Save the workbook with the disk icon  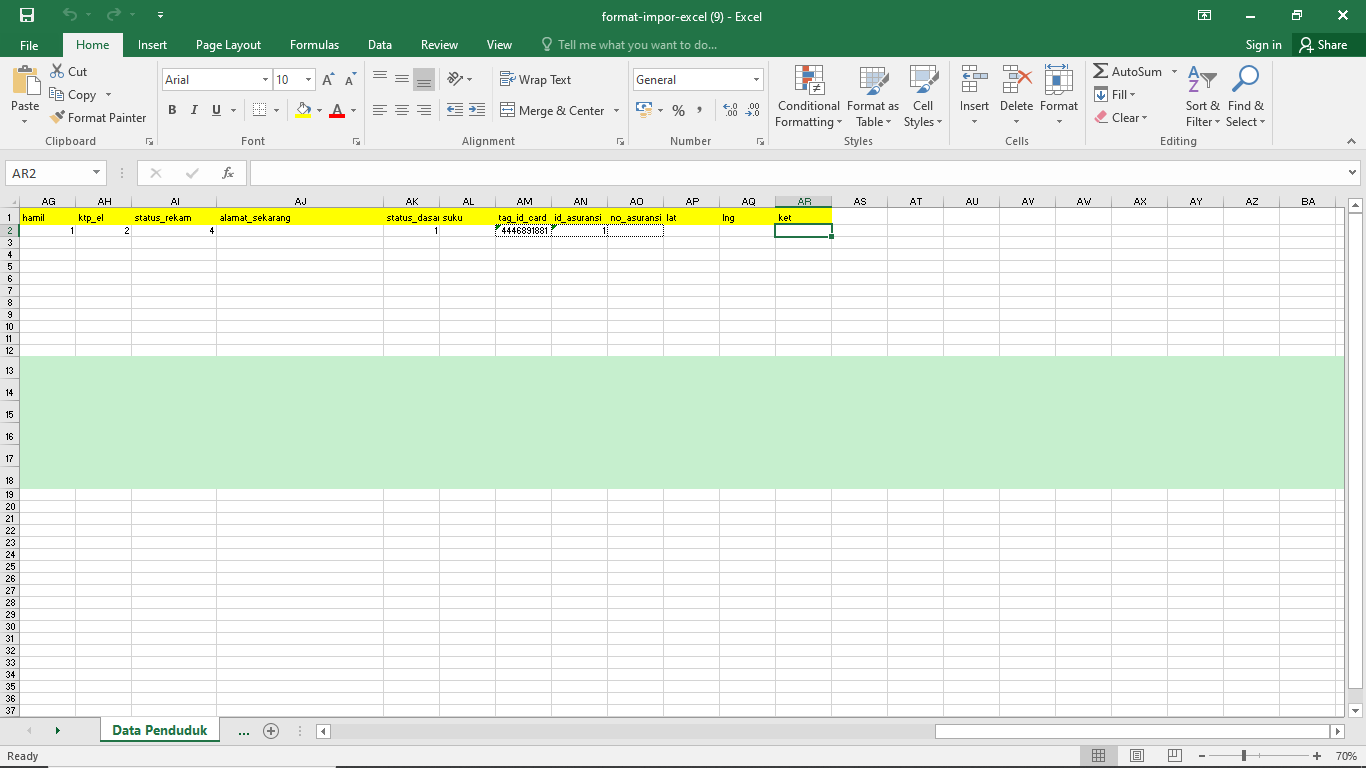tap(27, 15)
